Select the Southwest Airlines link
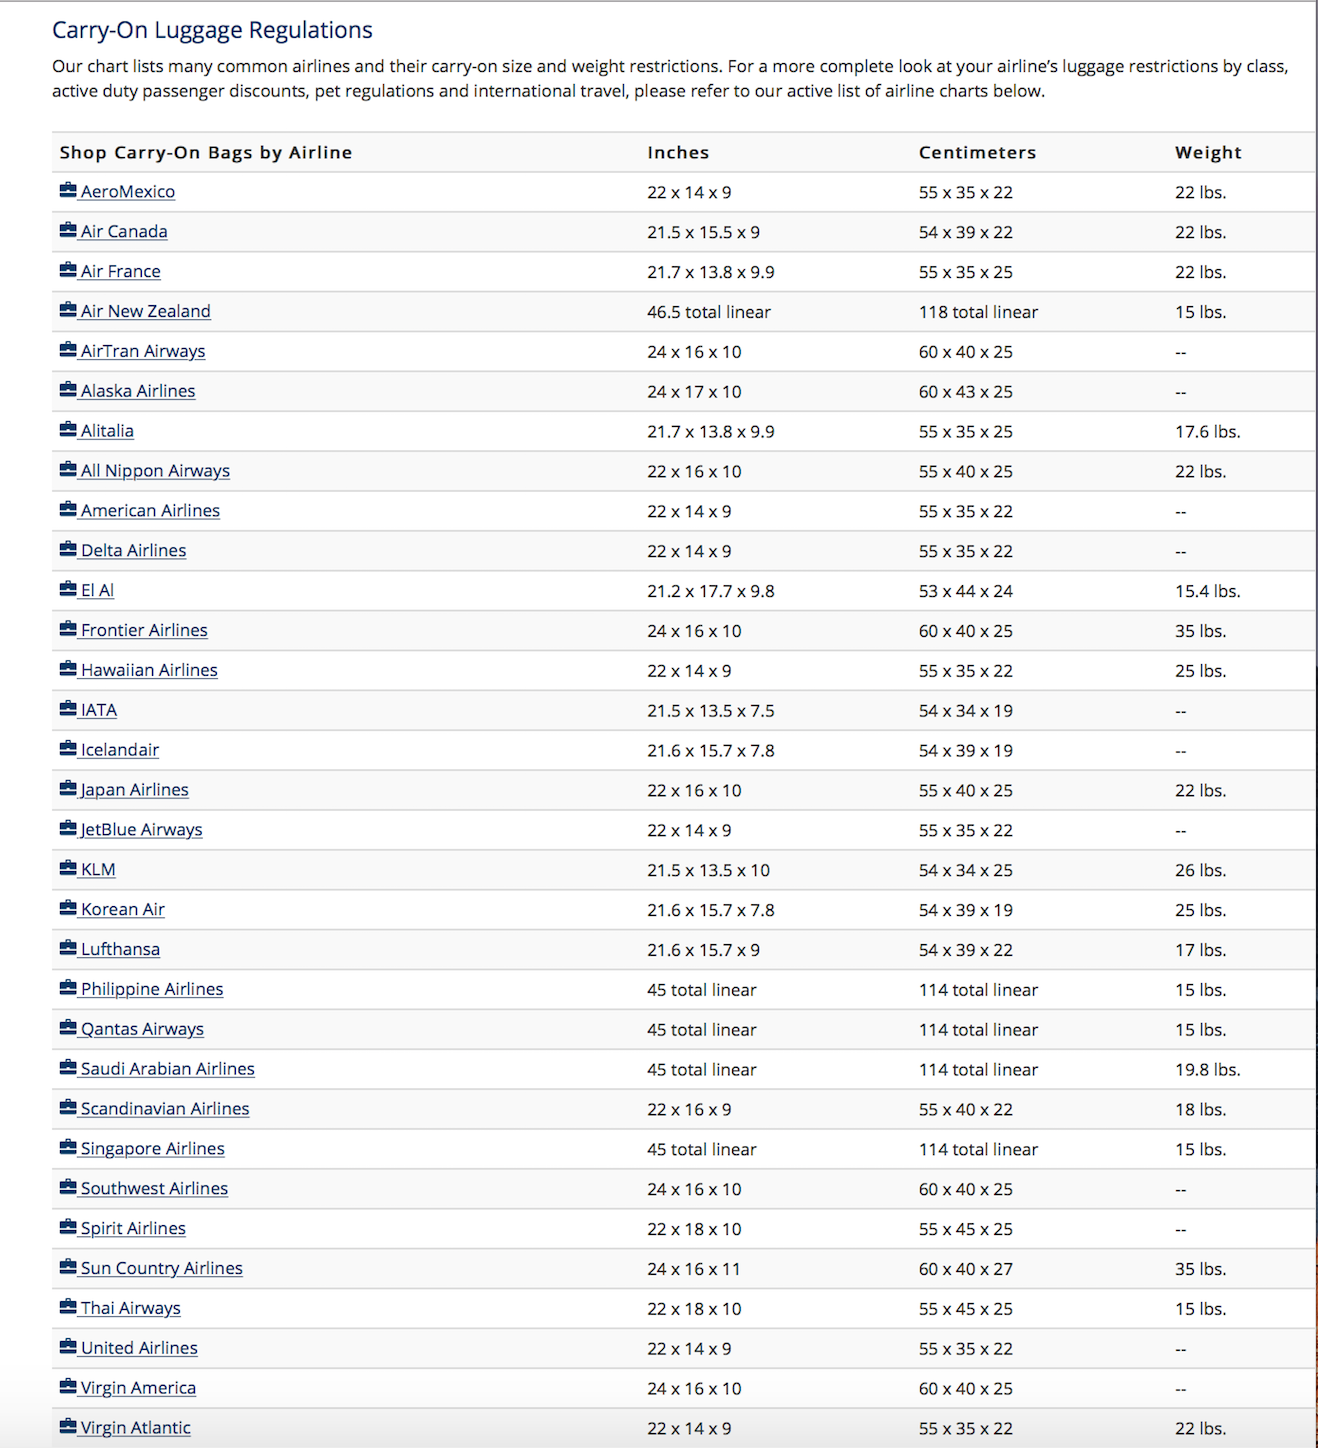This screenshot has width=1318, height=1448. [x=154, y=1188]
